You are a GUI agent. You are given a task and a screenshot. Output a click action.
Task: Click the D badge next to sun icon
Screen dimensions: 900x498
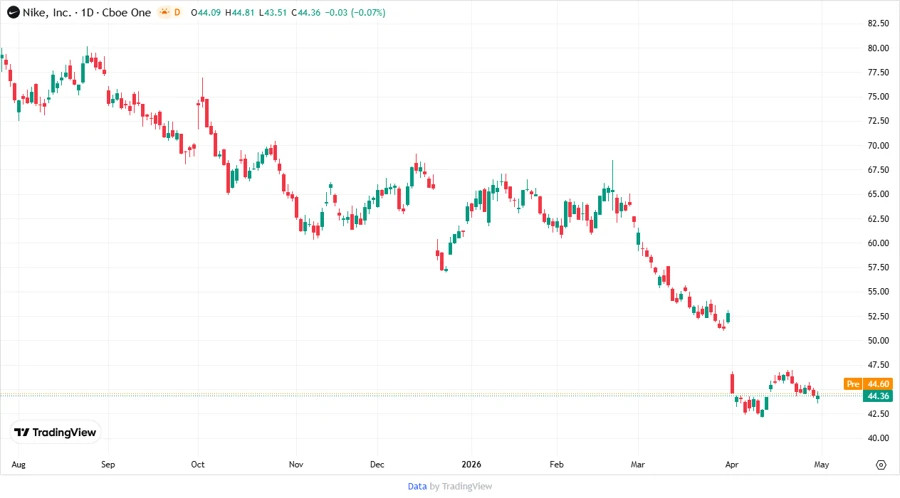[x=177, y=12]
